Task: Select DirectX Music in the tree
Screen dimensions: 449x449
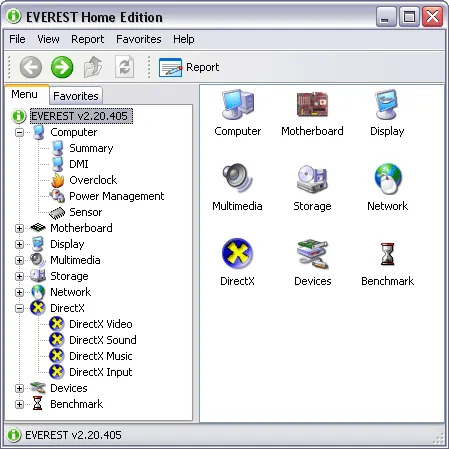Action: 101,356
